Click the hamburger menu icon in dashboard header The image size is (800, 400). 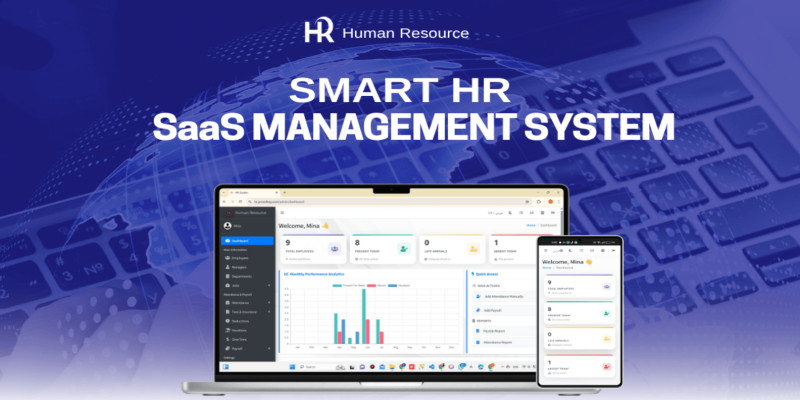click(283, 213)
